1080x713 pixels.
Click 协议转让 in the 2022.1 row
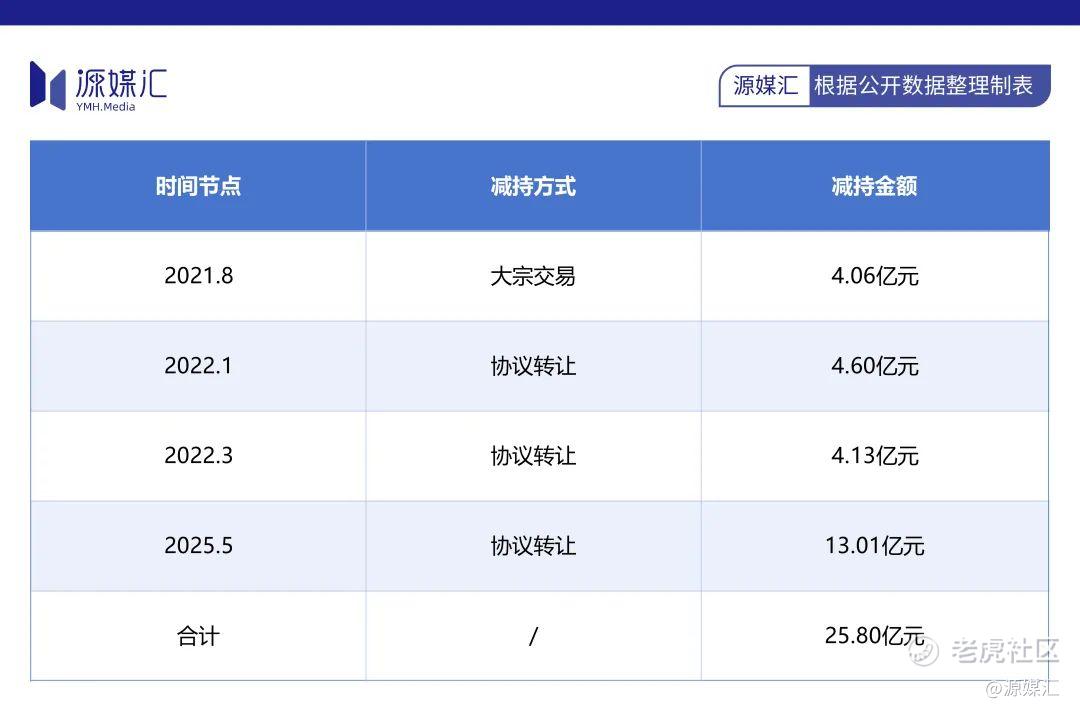pyautogui.click(x=533, y=366)
